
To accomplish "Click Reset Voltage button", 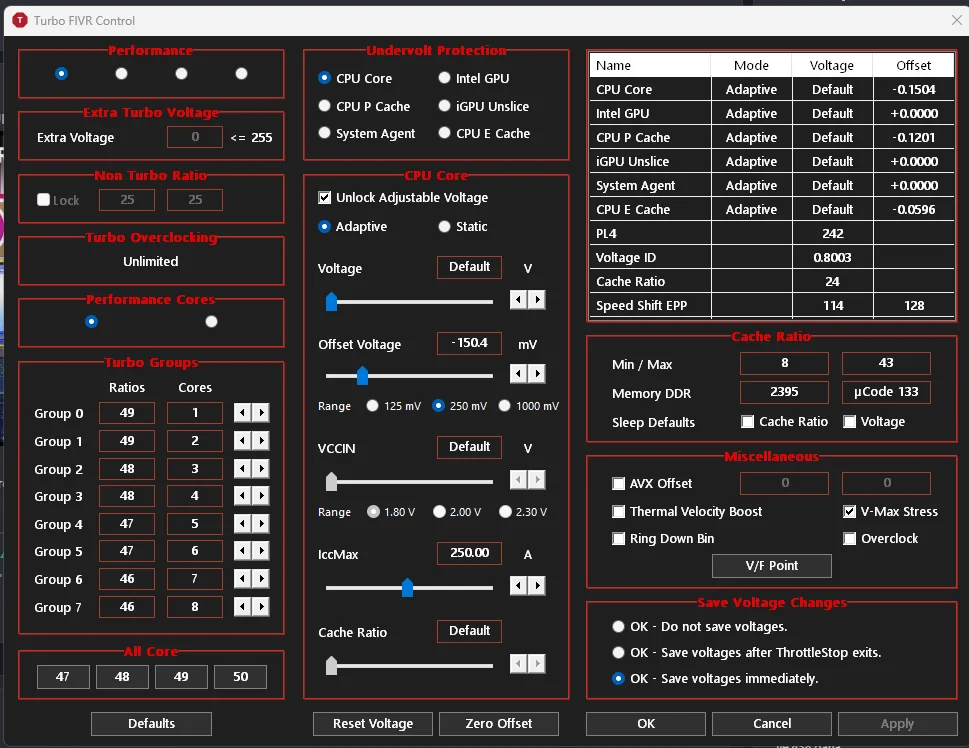I will 373,723.
